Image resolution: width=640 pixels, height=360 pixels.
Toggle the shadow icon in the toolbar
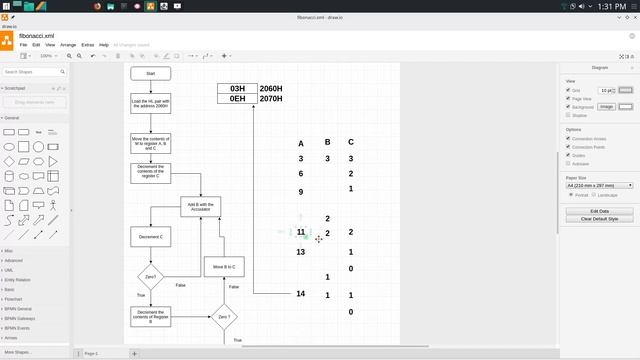tap(176, 56)
